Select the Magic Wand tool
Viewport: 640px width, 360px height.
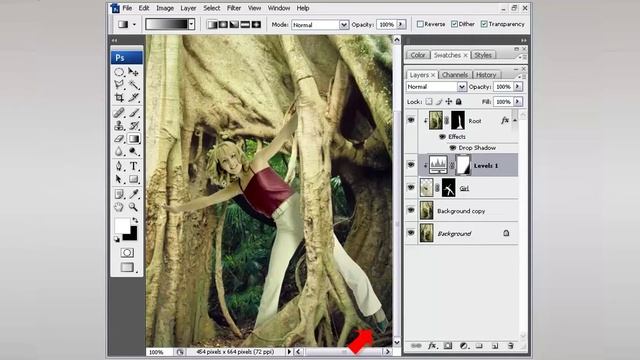pos(133,84)
